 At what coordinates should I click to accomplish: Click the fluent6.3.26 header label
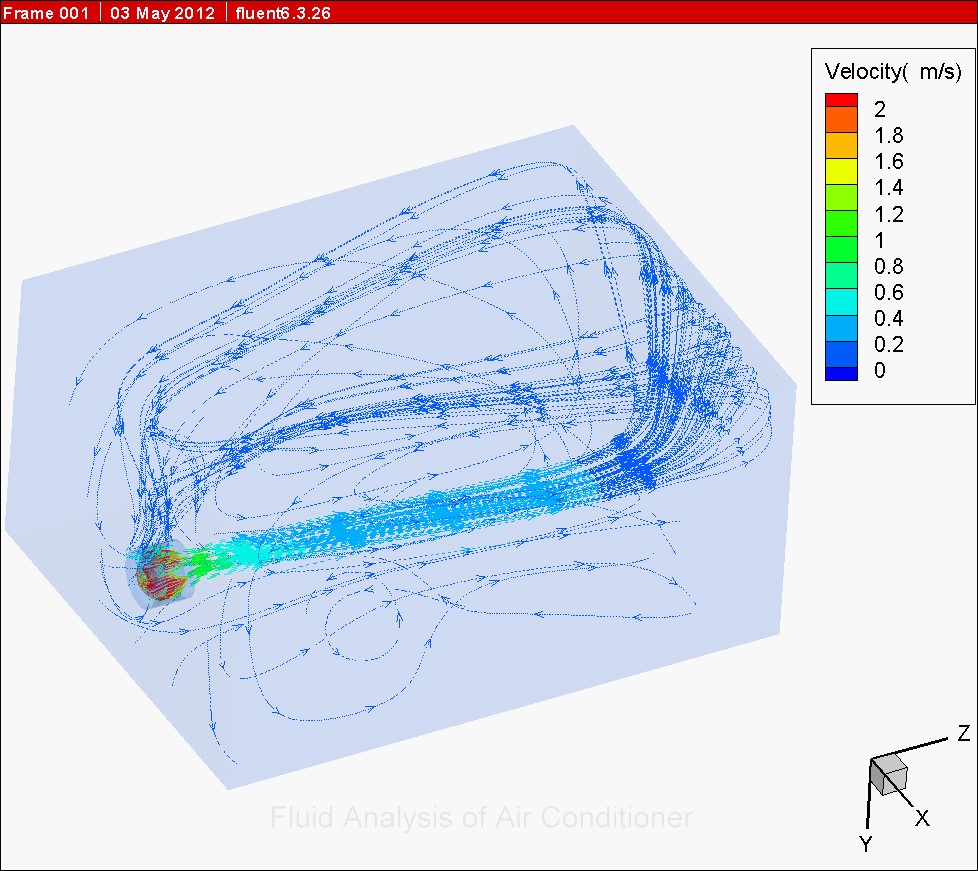pos(284,12)
